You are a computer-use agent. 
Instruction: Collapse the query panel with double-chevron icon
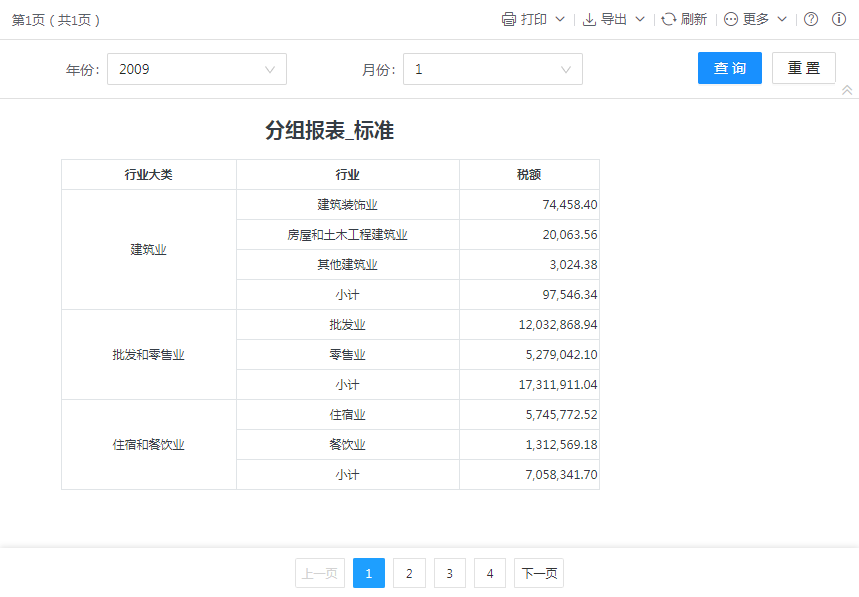(847, 90)
